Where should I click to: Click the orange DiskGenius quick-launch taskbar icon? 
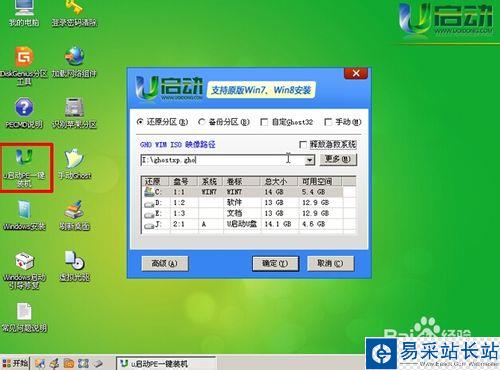[x=69, y=363]
